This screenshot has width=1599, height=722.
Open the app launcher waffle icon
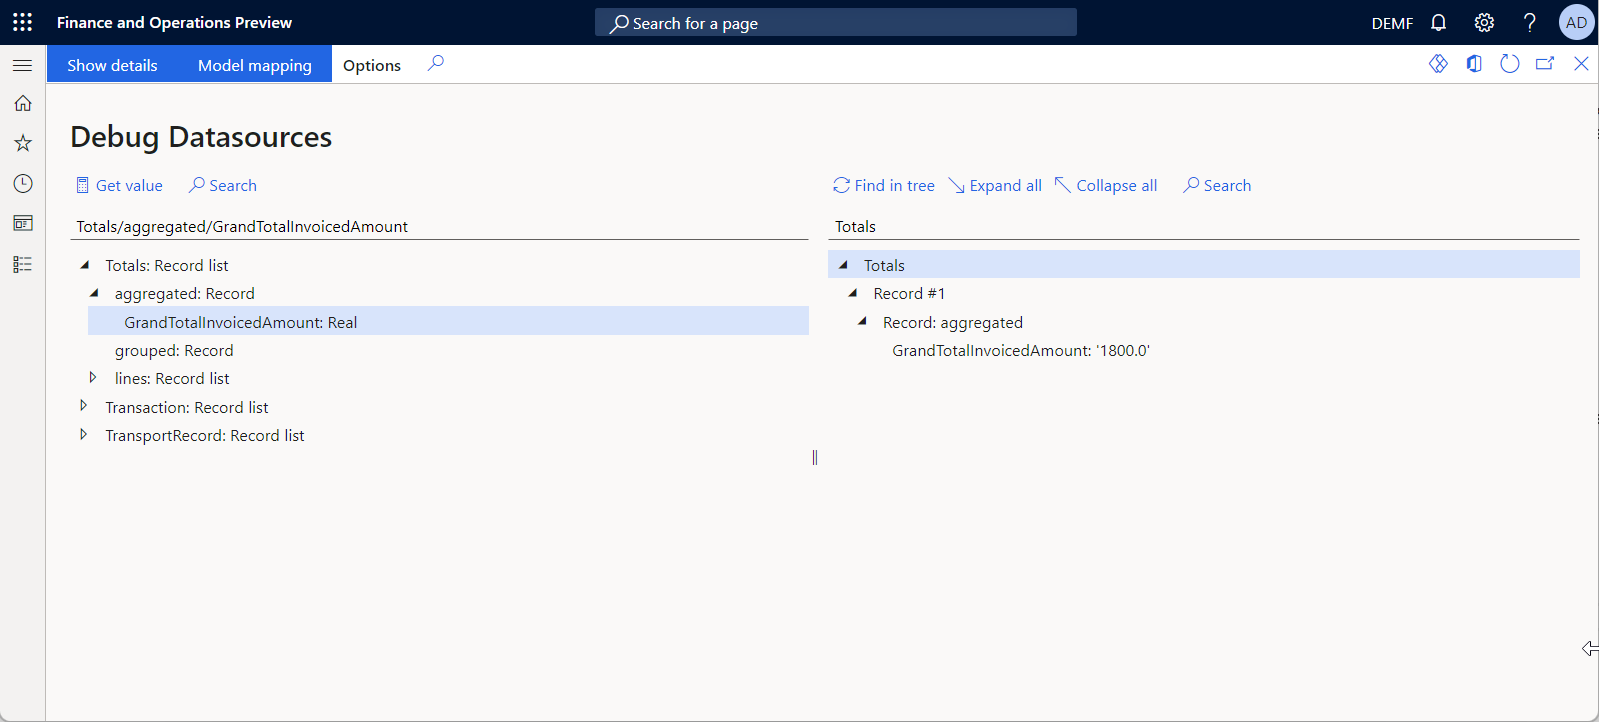pyautogui.click(x=22, y=22)
